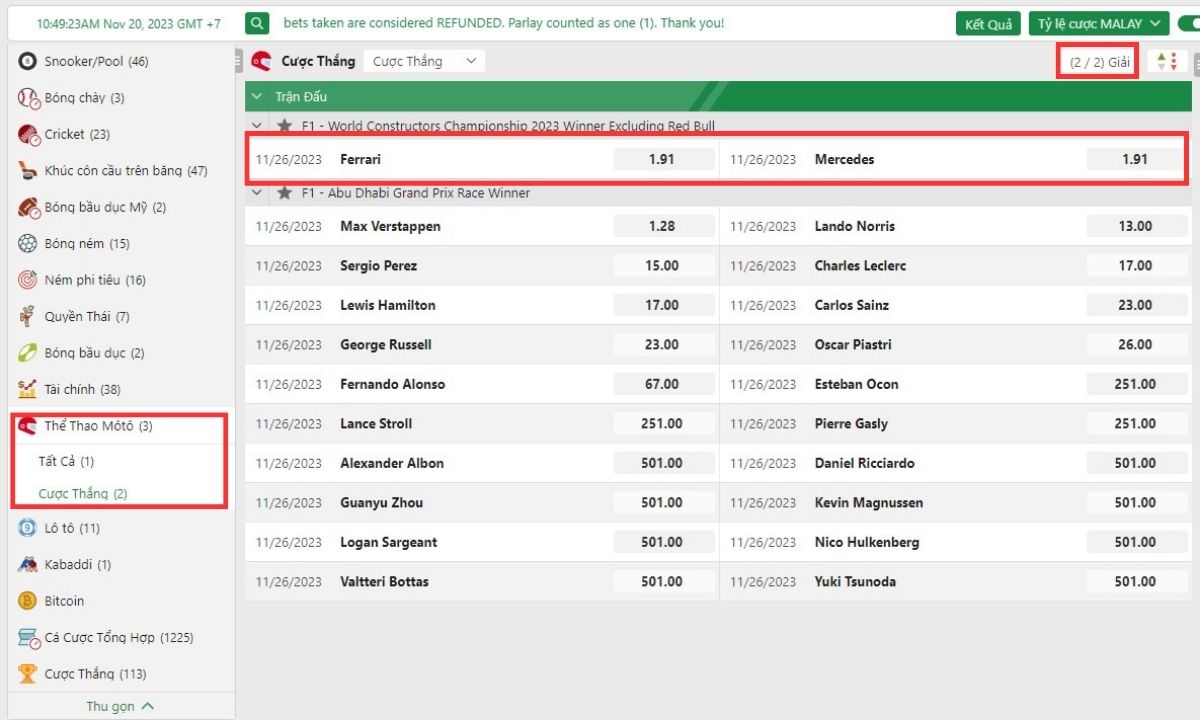This screenshot has width=1200, height=720.
Task: Collapse the World Constructors Championship league chevron
Action: tap(258, 126)
